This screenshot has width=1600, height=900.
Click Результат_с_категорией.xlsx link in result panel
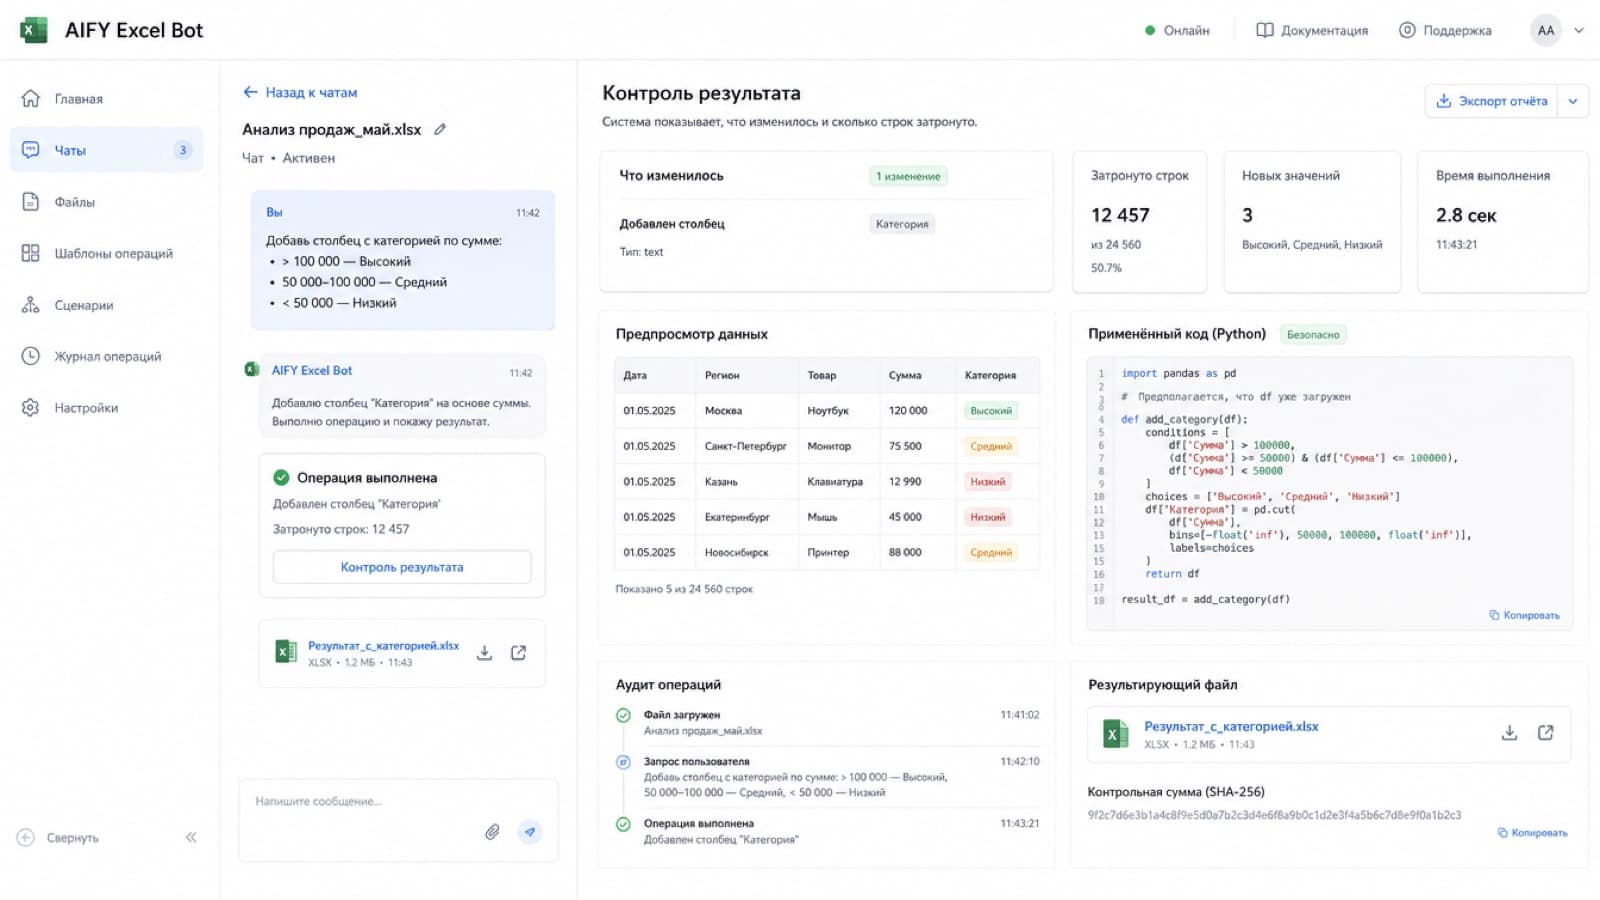pyautogui.click(x=1231, y=727)
